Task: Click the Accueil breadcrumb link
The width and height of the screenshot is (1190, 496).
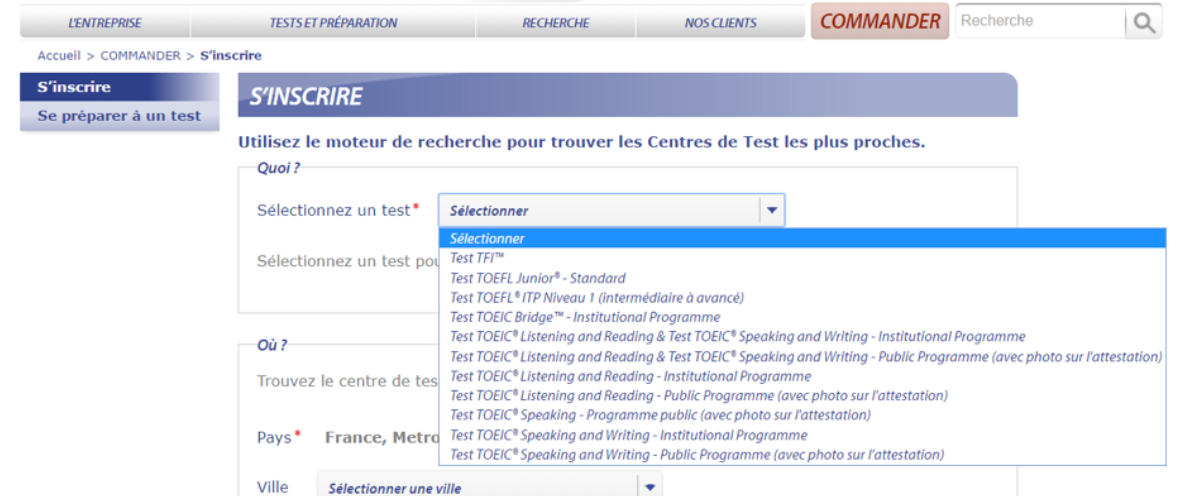Action: click(58, 56)
